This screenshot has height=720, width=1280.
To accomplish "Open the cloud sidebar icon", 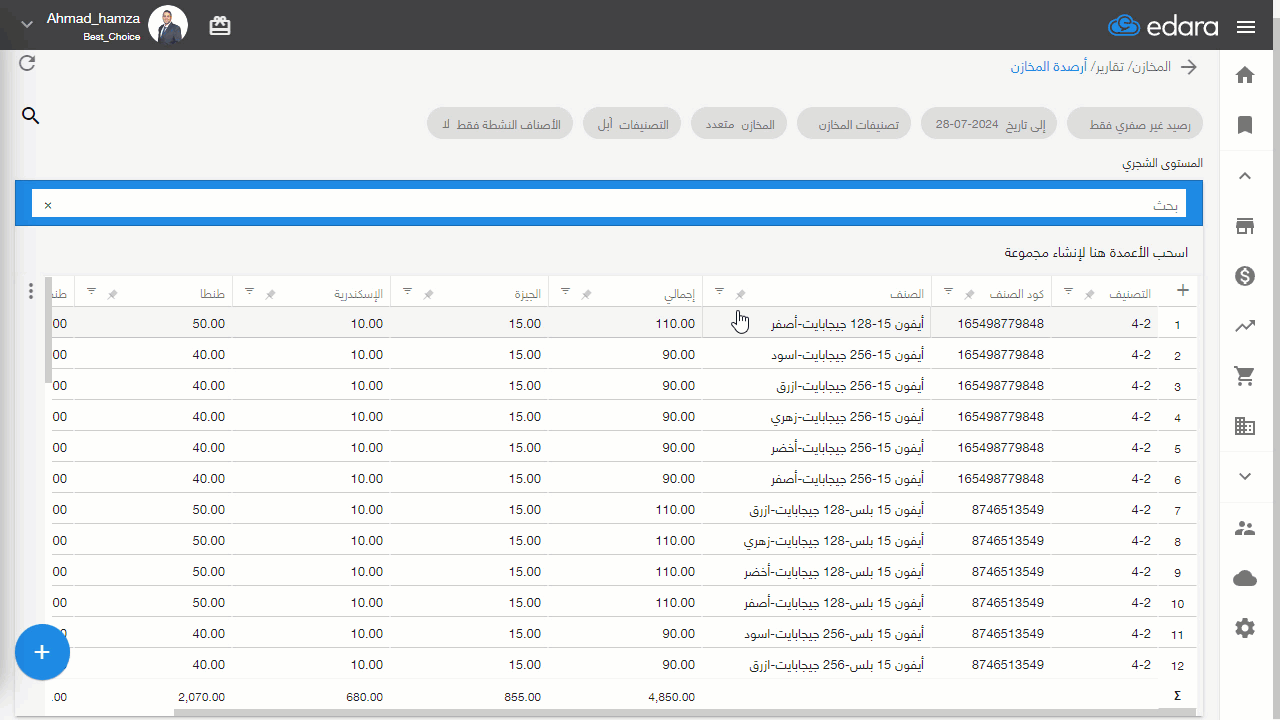I will 1245,578.
